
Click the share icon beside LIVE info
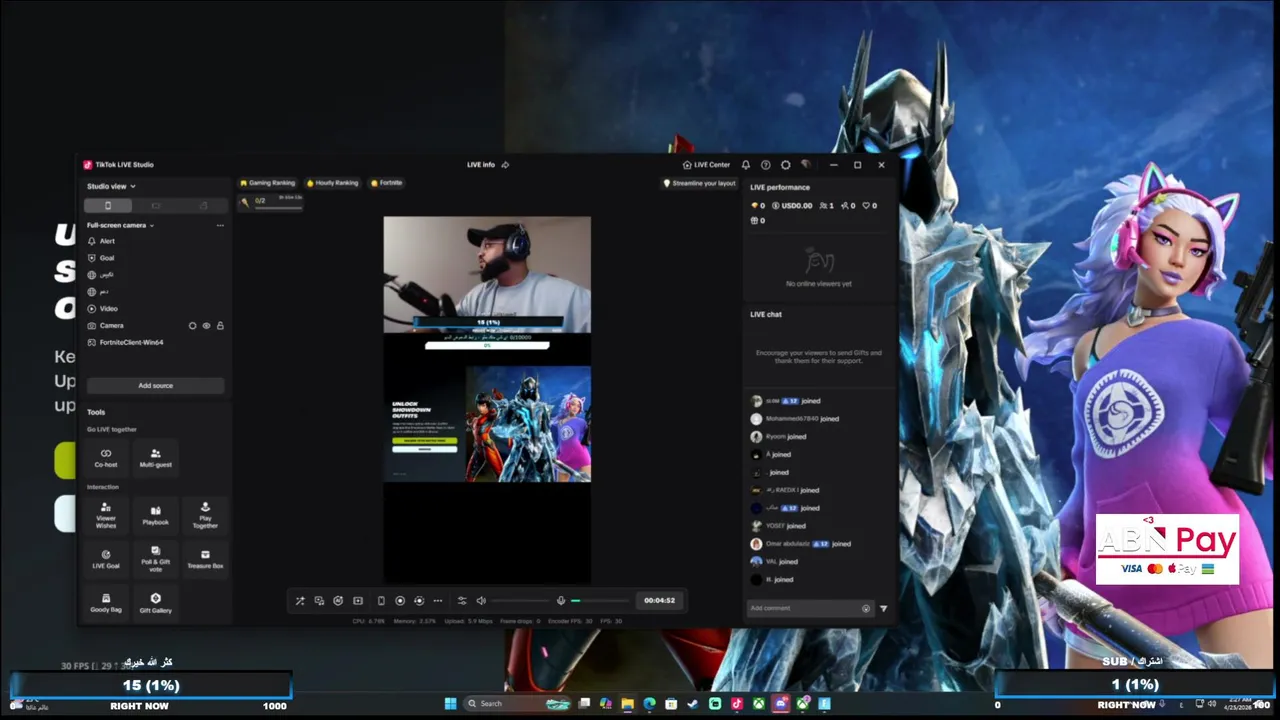click(505, 165)
